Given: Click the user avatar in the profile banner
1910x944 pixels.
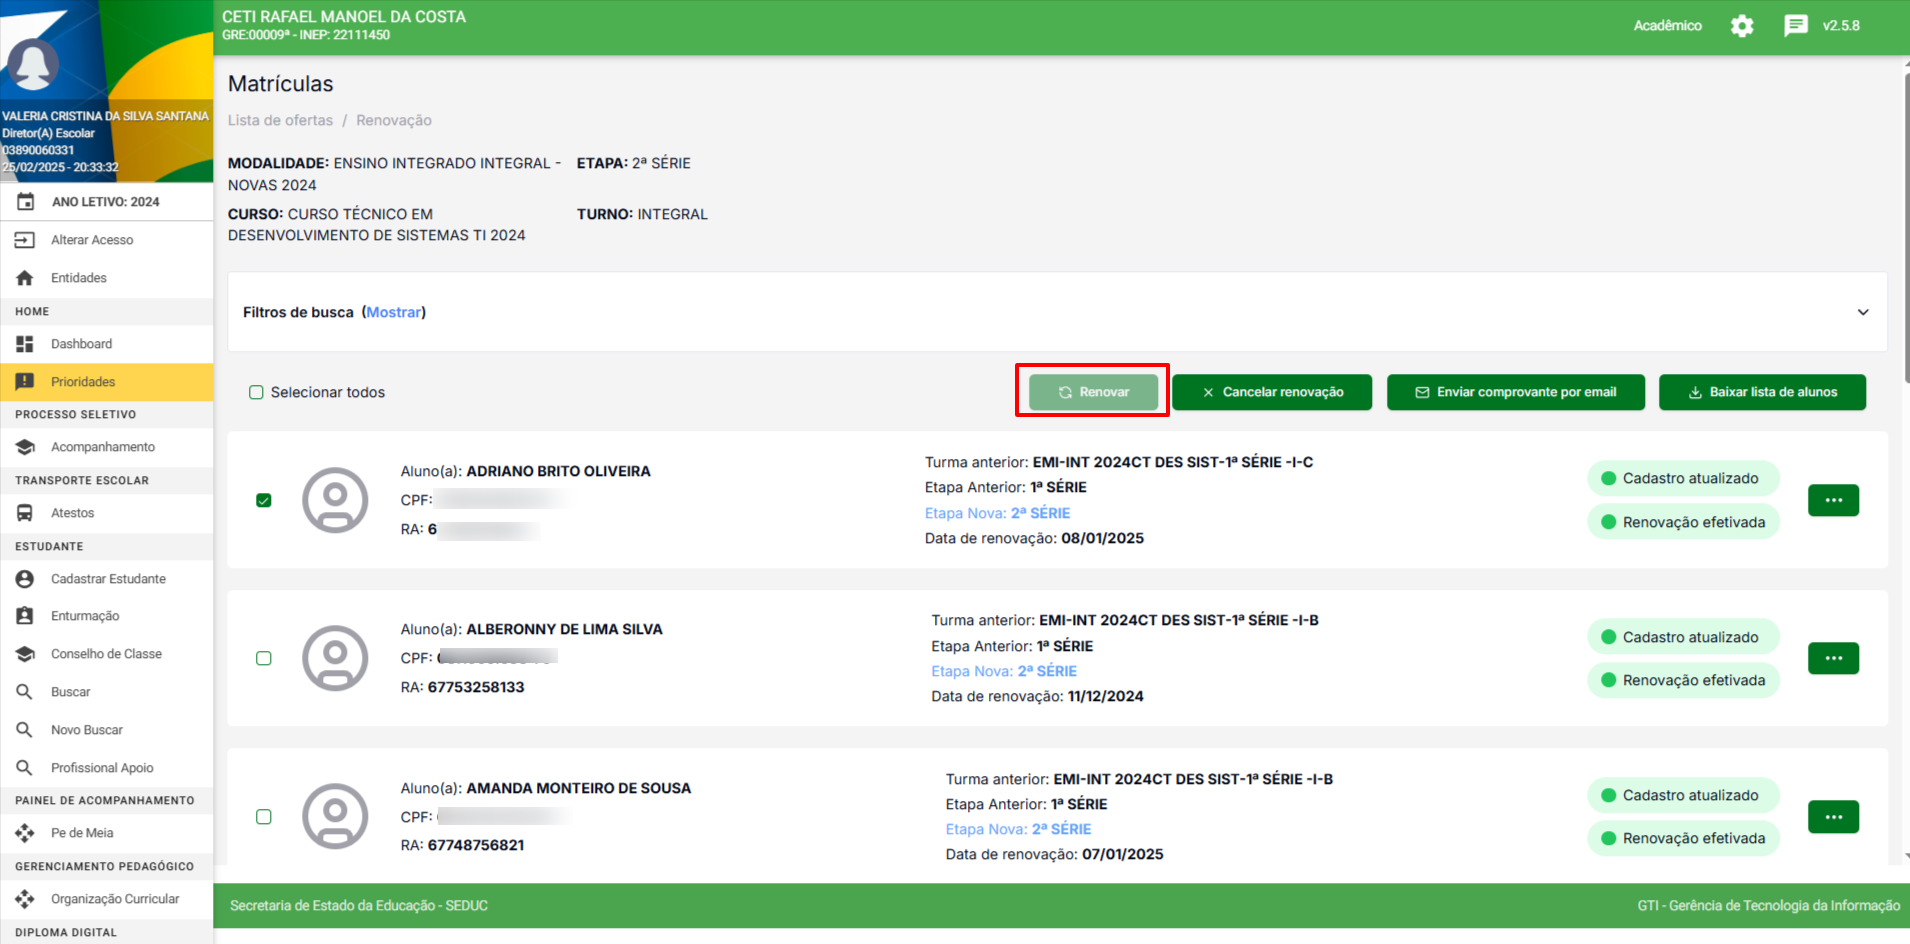Looking at the screenshot, I should [x=33, y=66].
